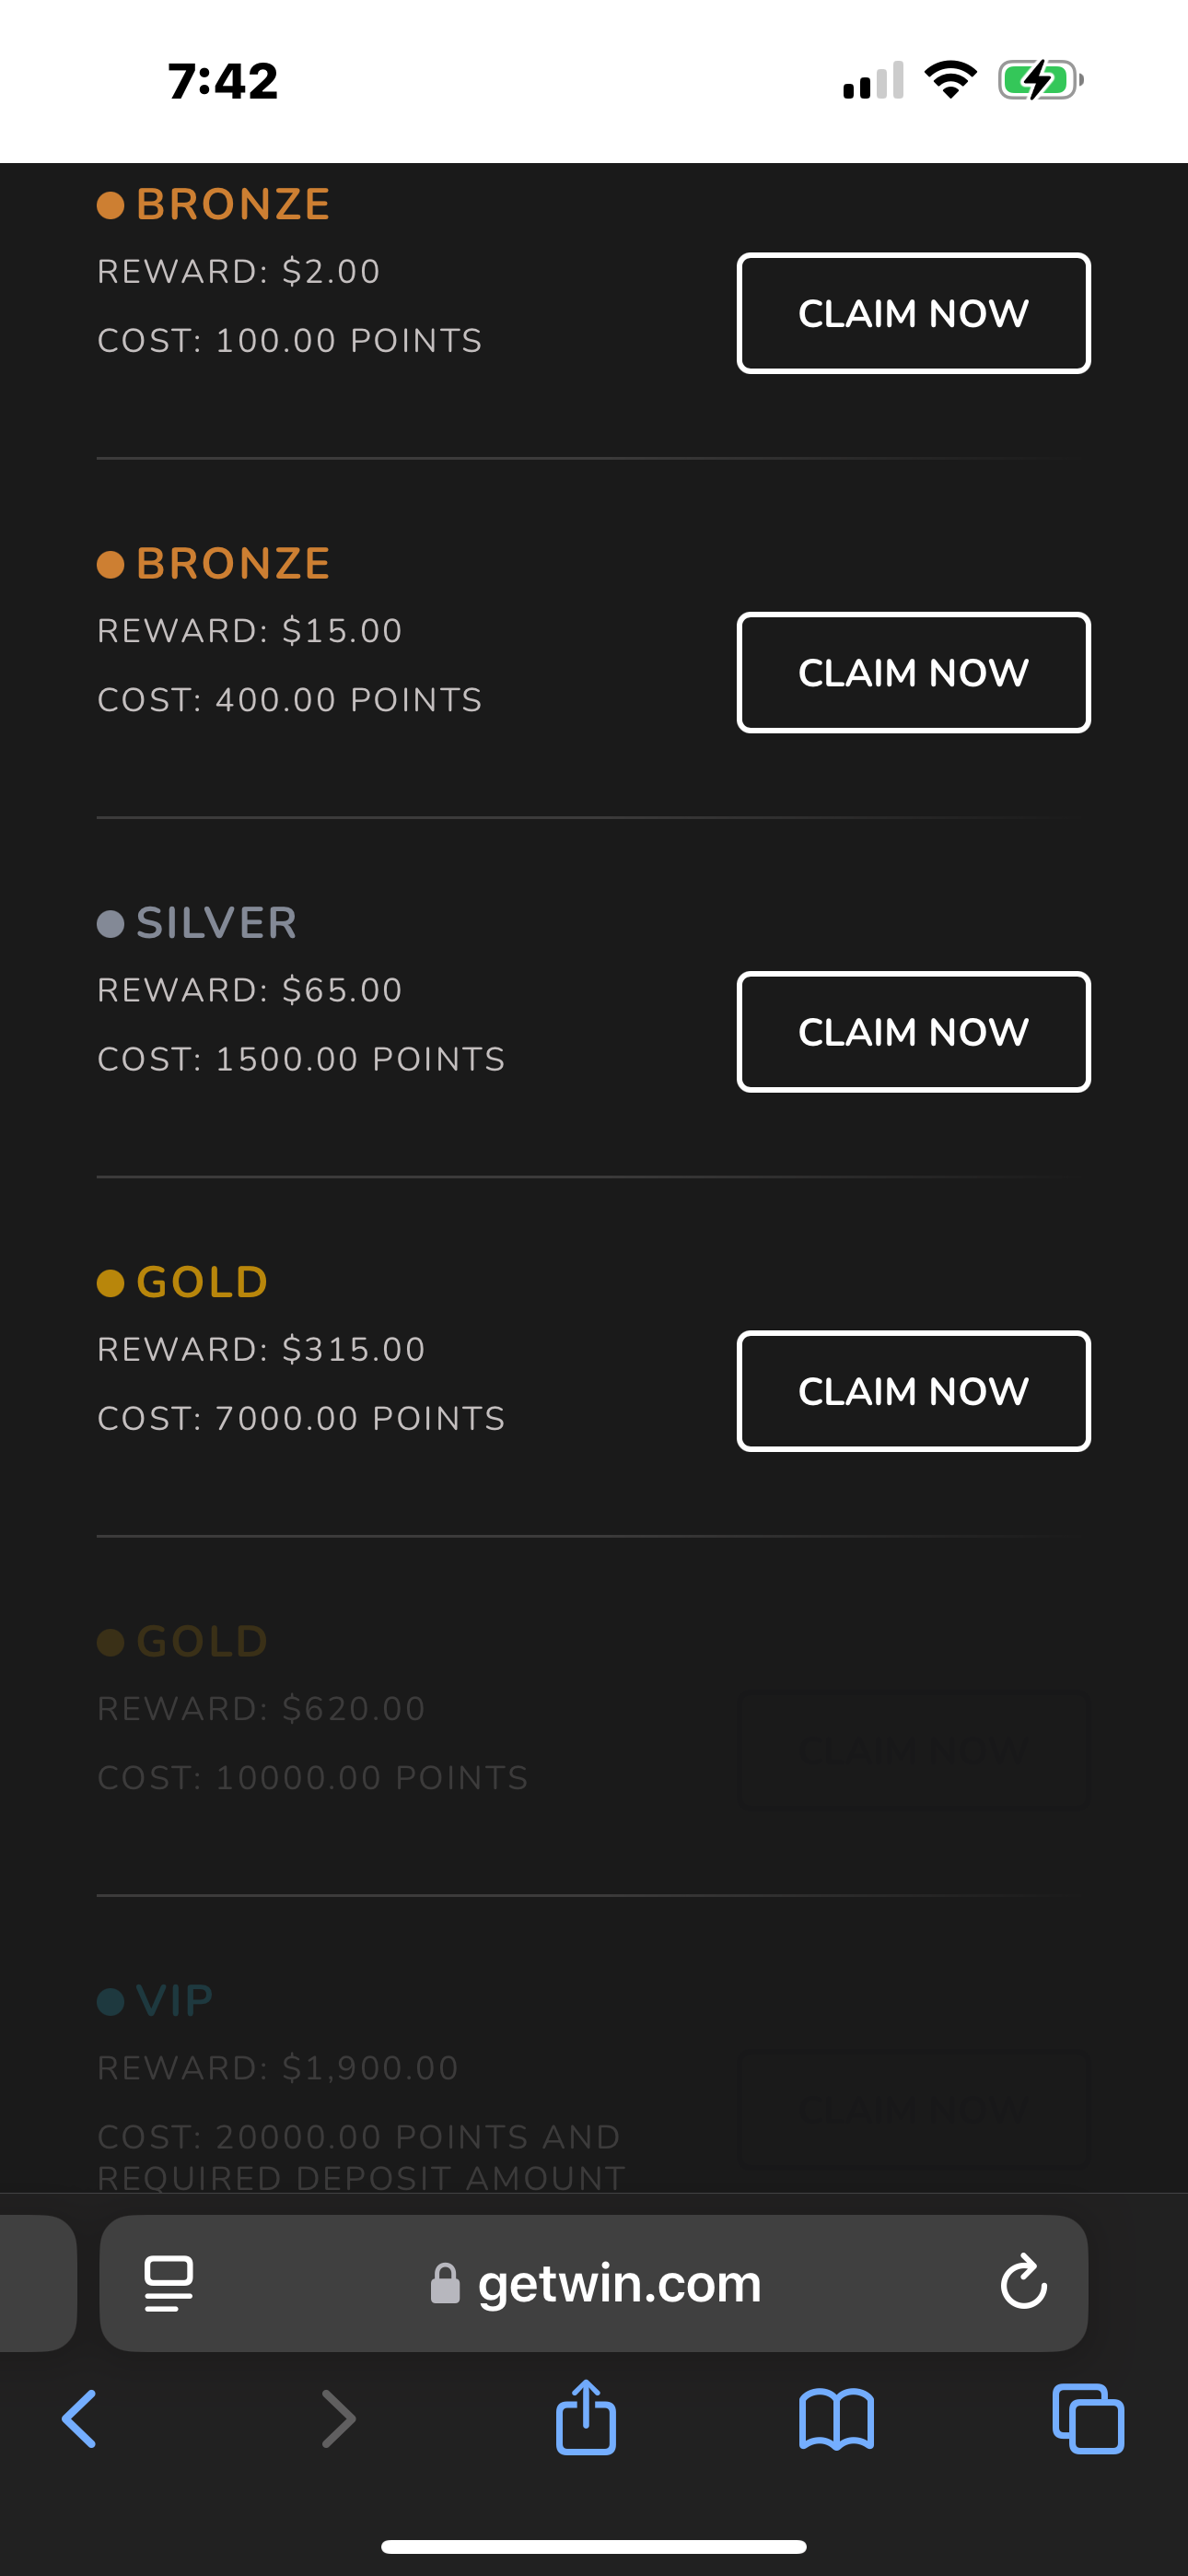Tap the battery charging status icon
Viewport: 1188px width, 2576px height.
tap(1040, 80)
